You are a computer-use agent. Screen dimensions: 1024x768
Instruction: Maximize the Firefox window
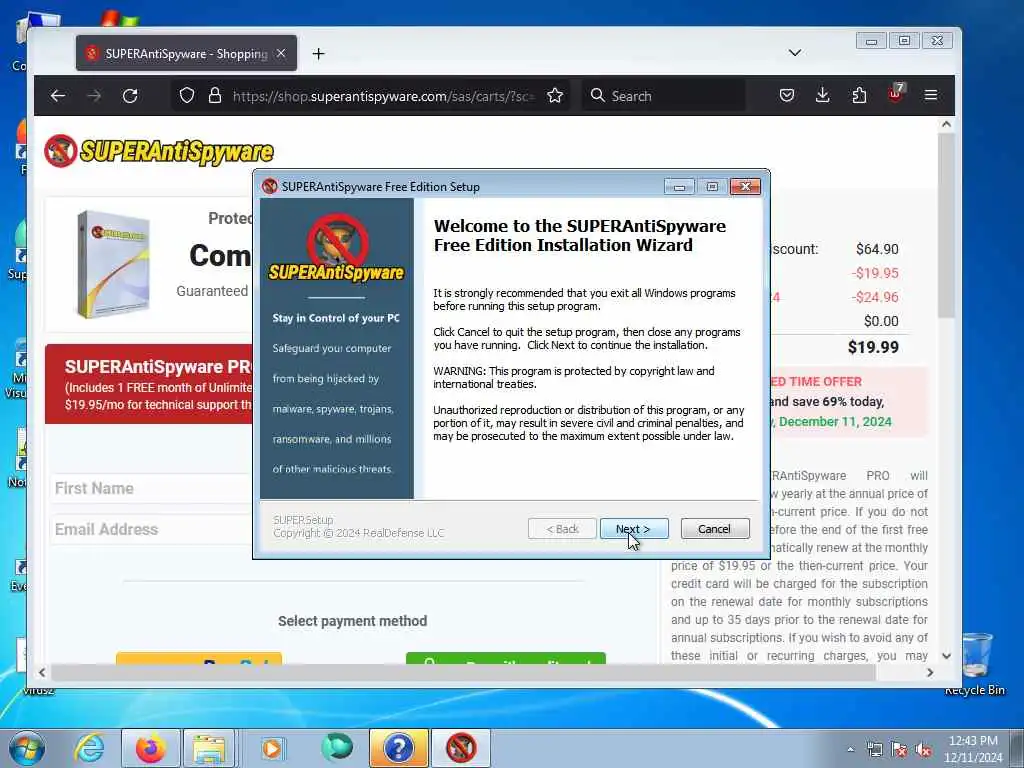click(904, 40)
